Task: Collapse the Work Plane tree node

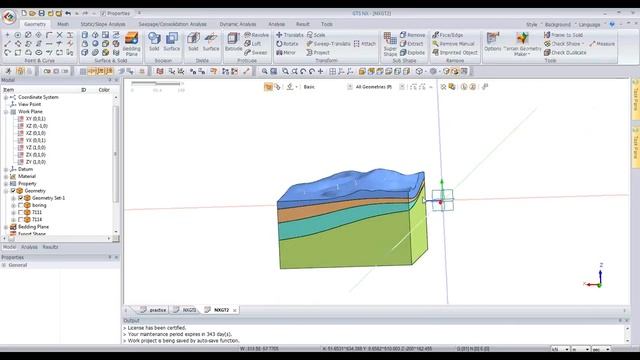Action: point(6,111)
